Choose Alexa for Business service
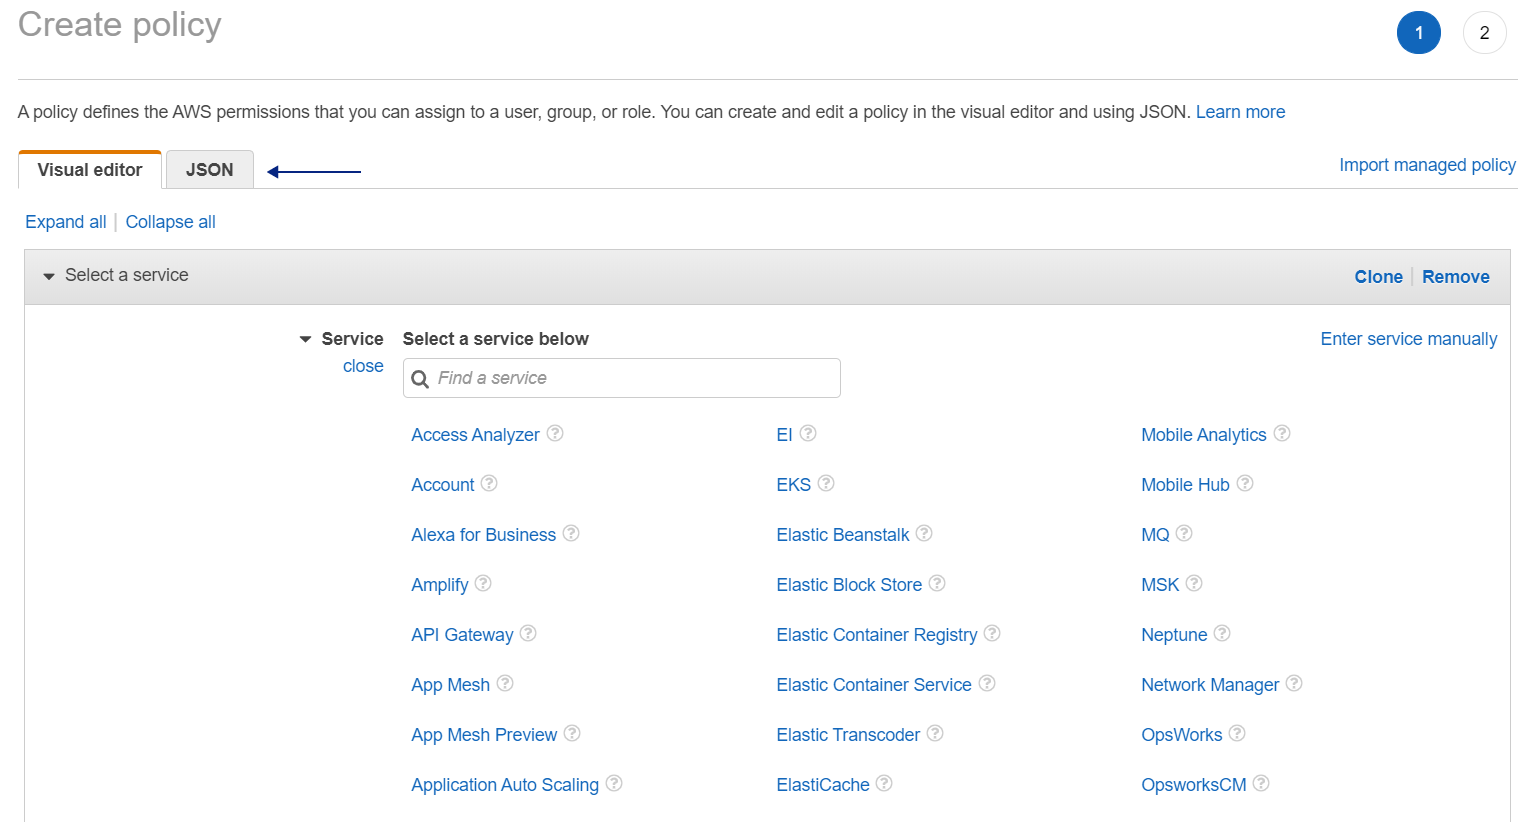The height and width of the screenshot is (836, 1528). (484, 535)
